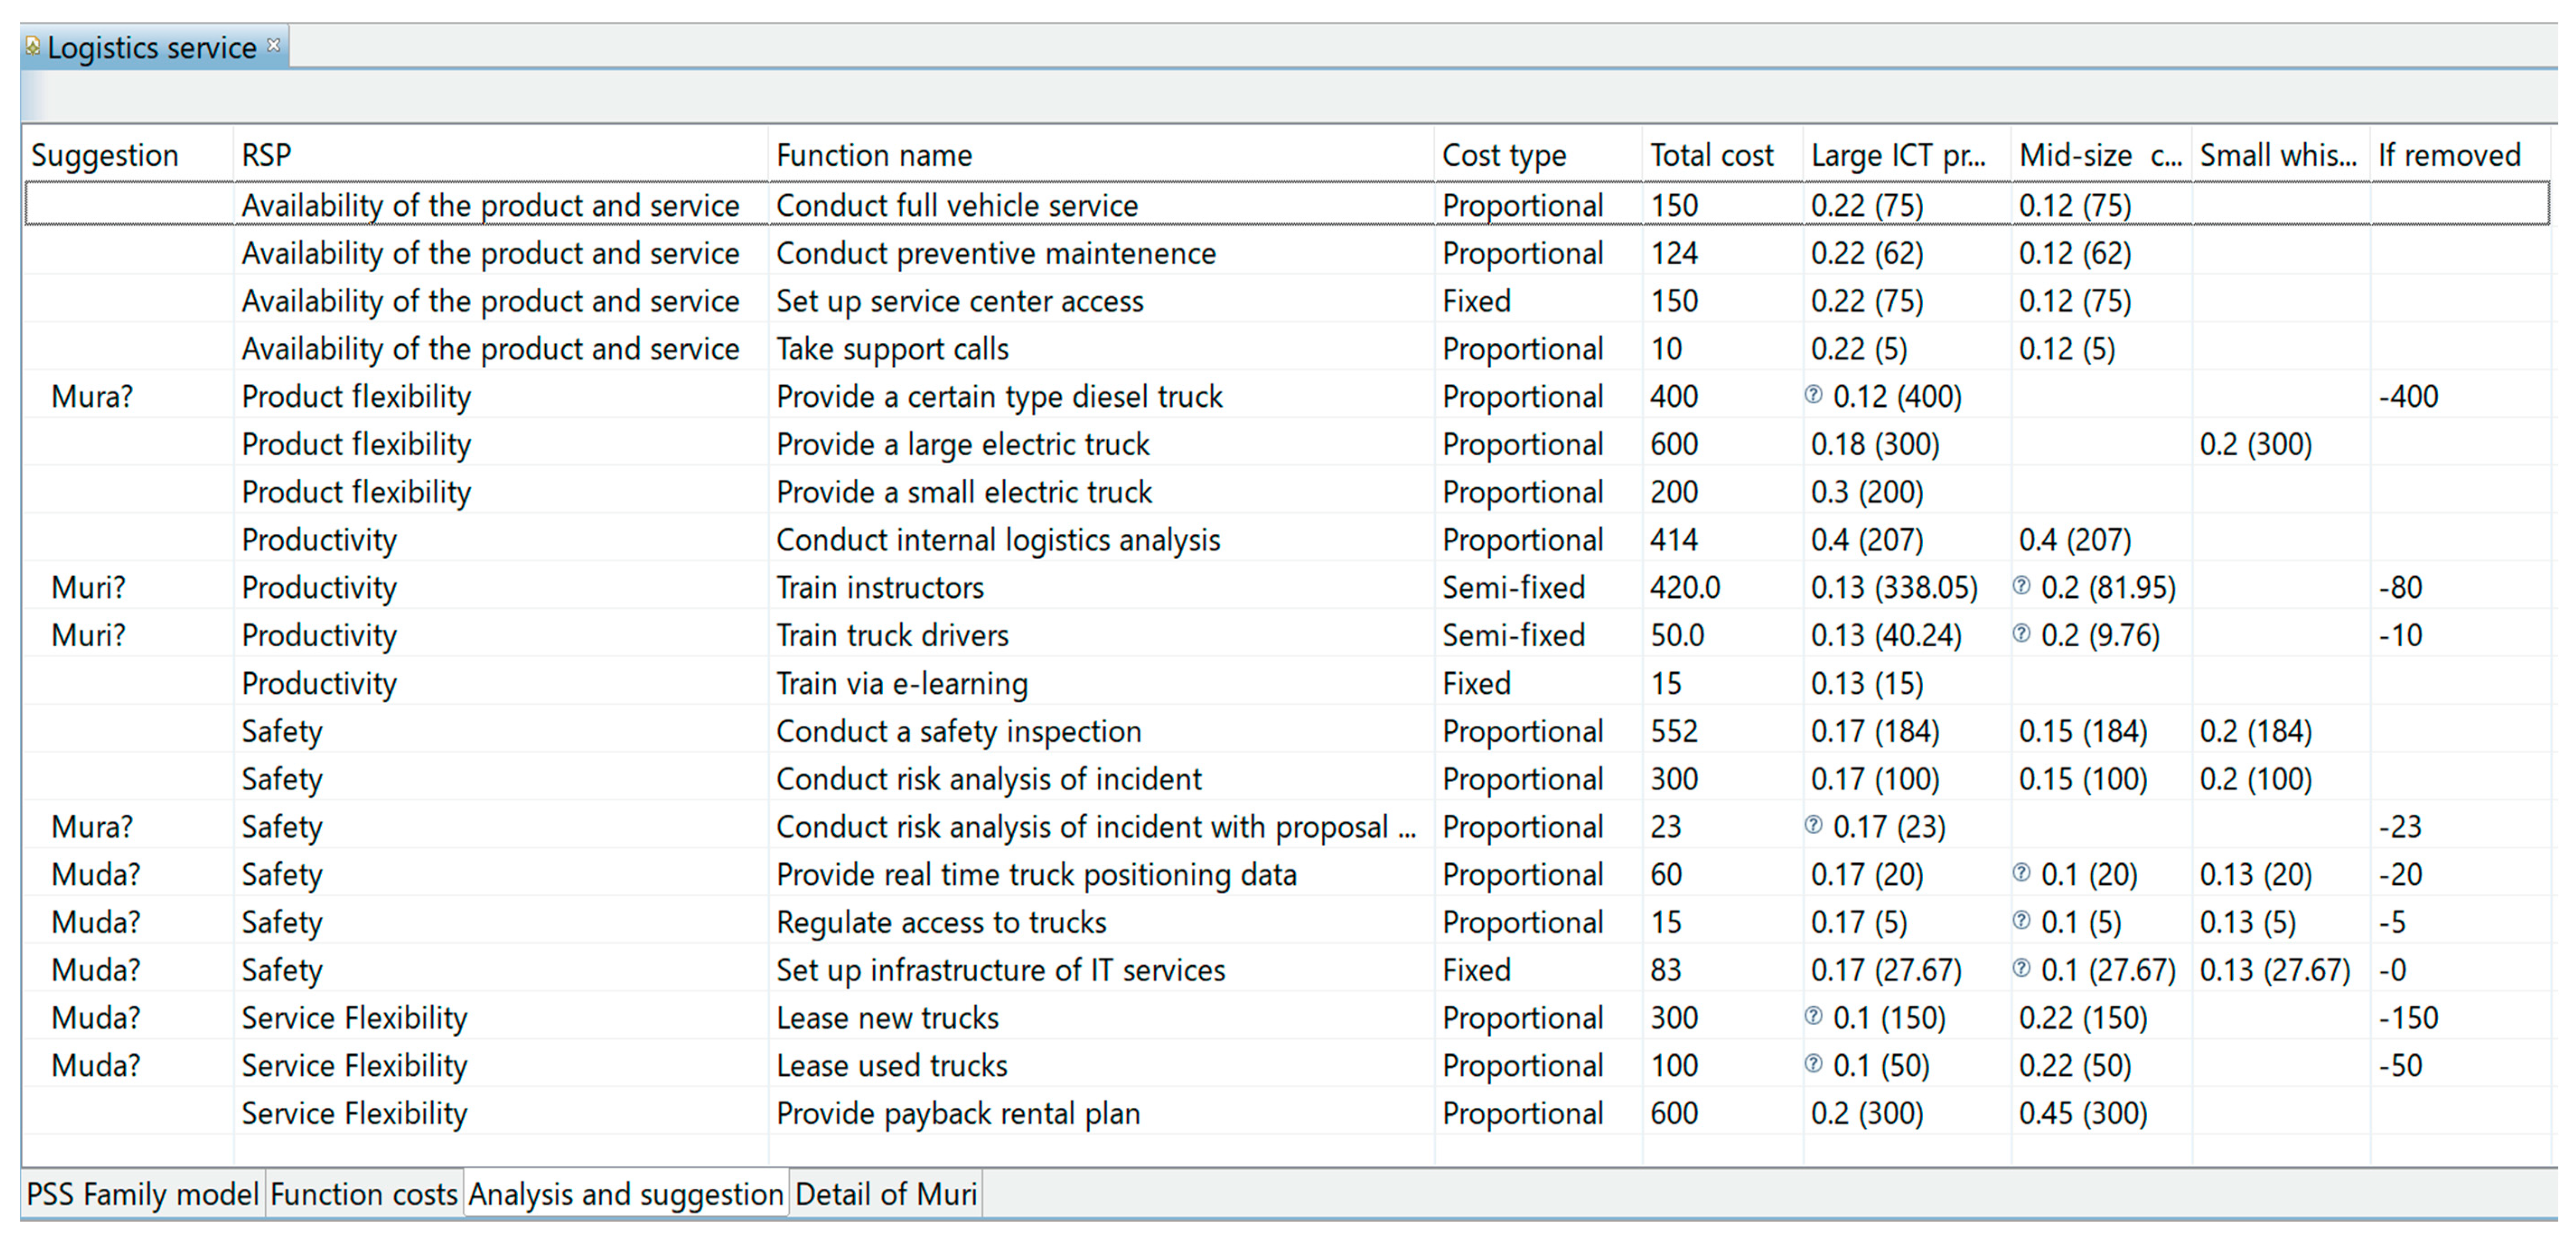Switch to Detail of Muri tab

(x=886, y=1194)
